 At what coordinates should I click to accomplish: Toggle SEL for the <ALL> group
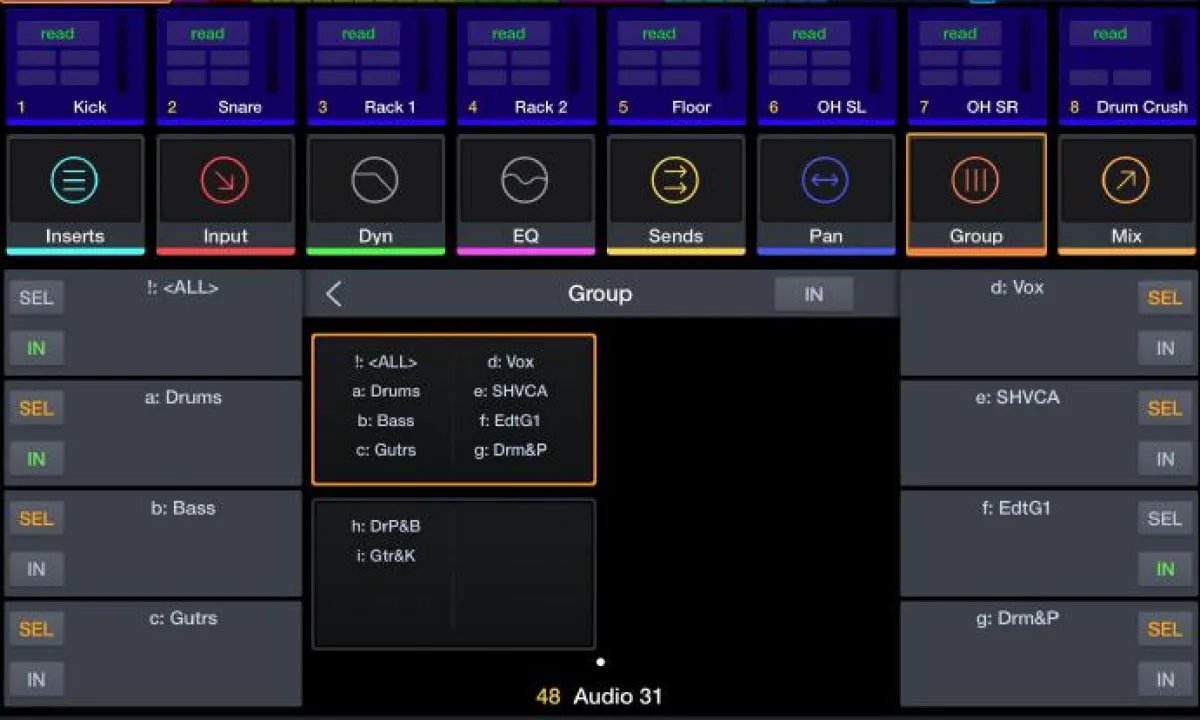(x=36, y=297)
